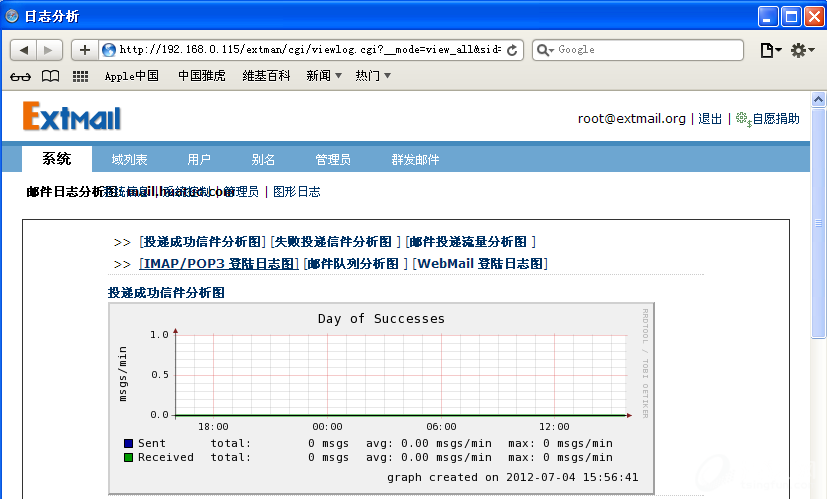Viewport: 827px width, 499px height.
Task: Show all bookmarks via the book icon
Action: coord(50,76)
